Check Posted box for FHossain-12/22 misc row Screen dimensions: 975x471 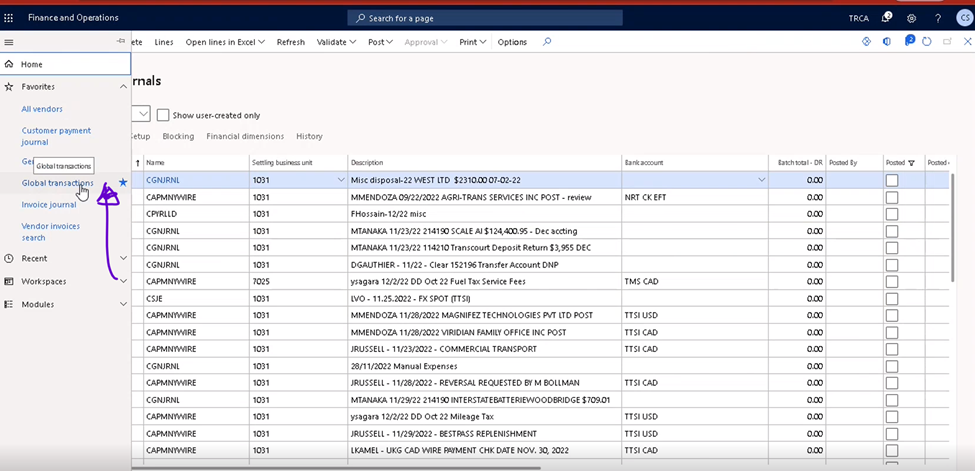click(x=892, y=214)
